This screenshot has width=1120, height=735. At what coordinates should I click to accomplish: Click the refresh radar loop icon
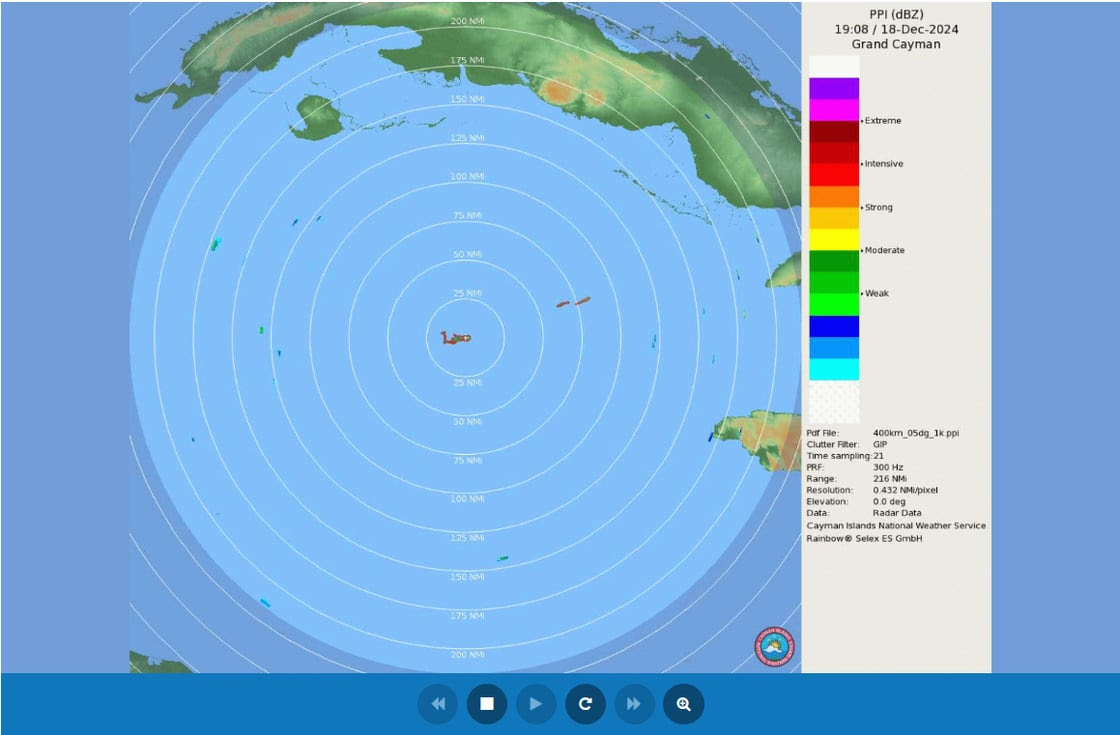click(x=585, y=704)
